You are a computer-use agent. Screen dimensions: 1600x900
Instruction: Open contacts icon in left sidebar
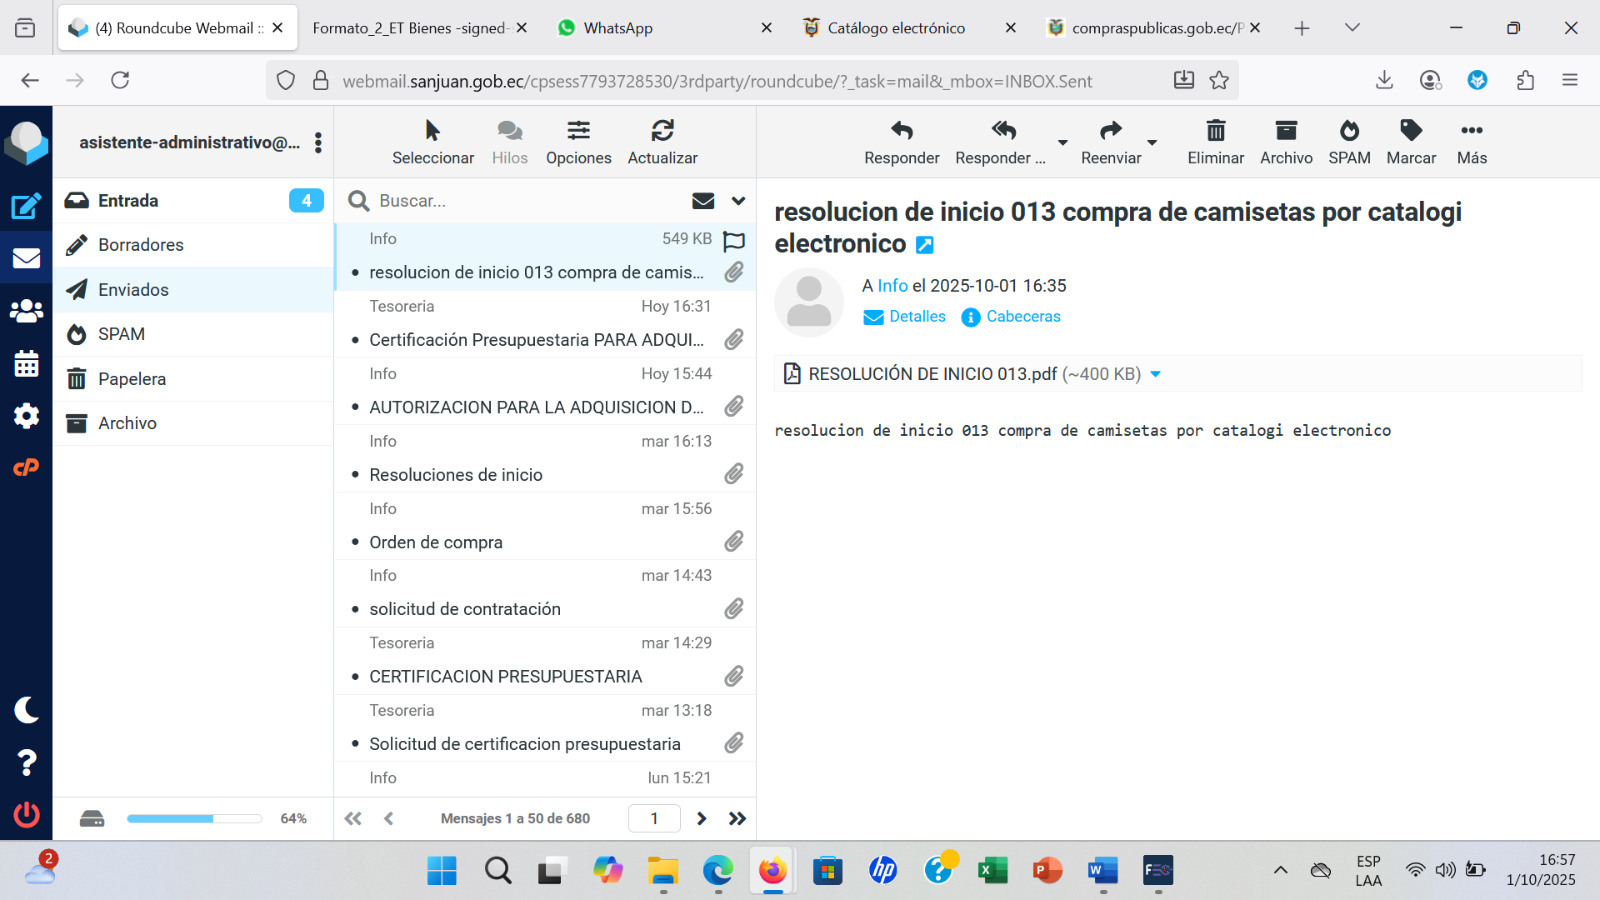click(x=26, y=311)
